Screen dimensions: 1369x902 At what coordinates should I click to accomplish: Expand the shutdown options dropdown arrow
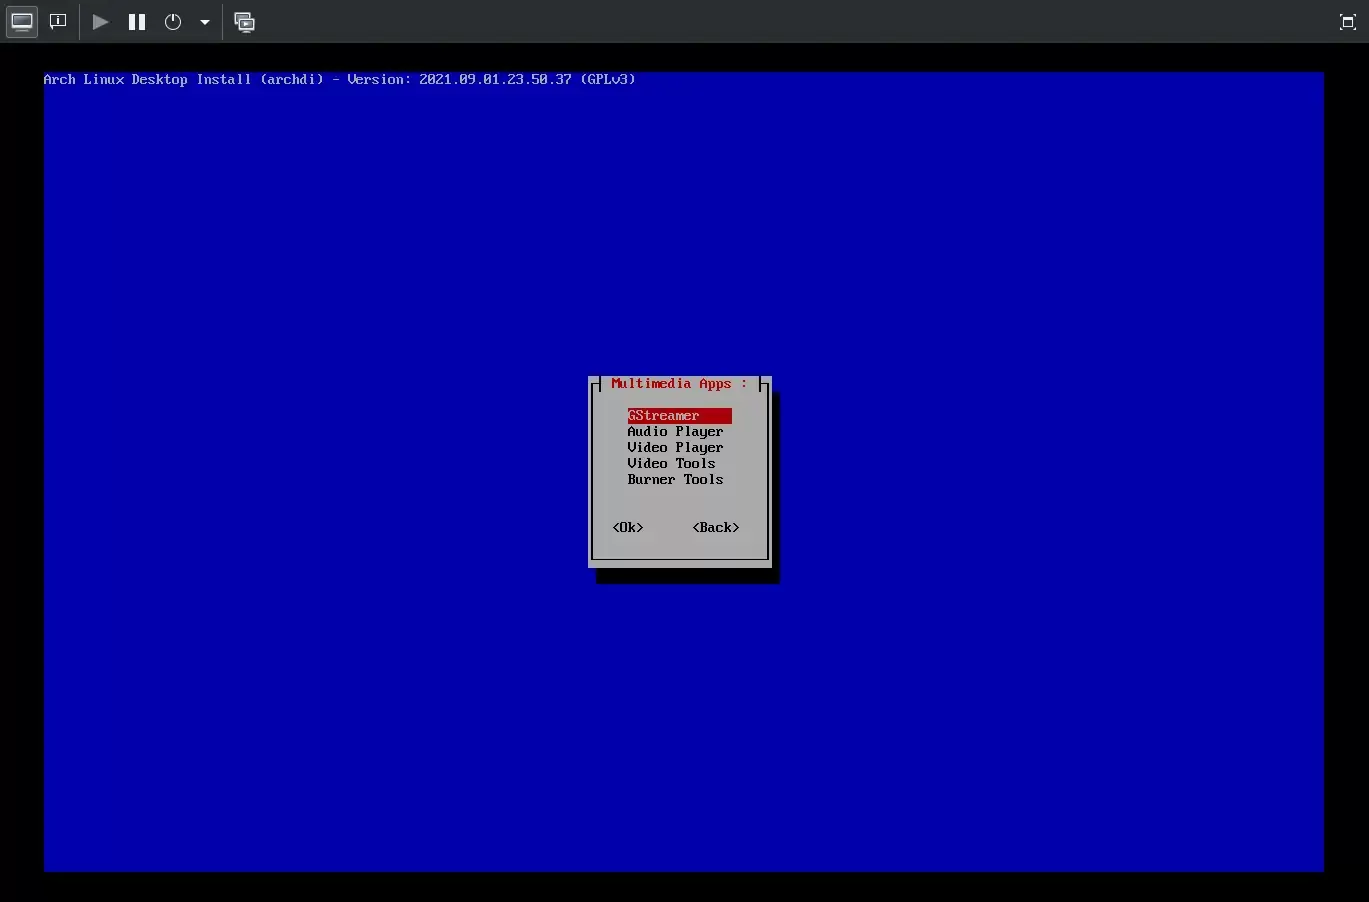[x=205, y=22]
